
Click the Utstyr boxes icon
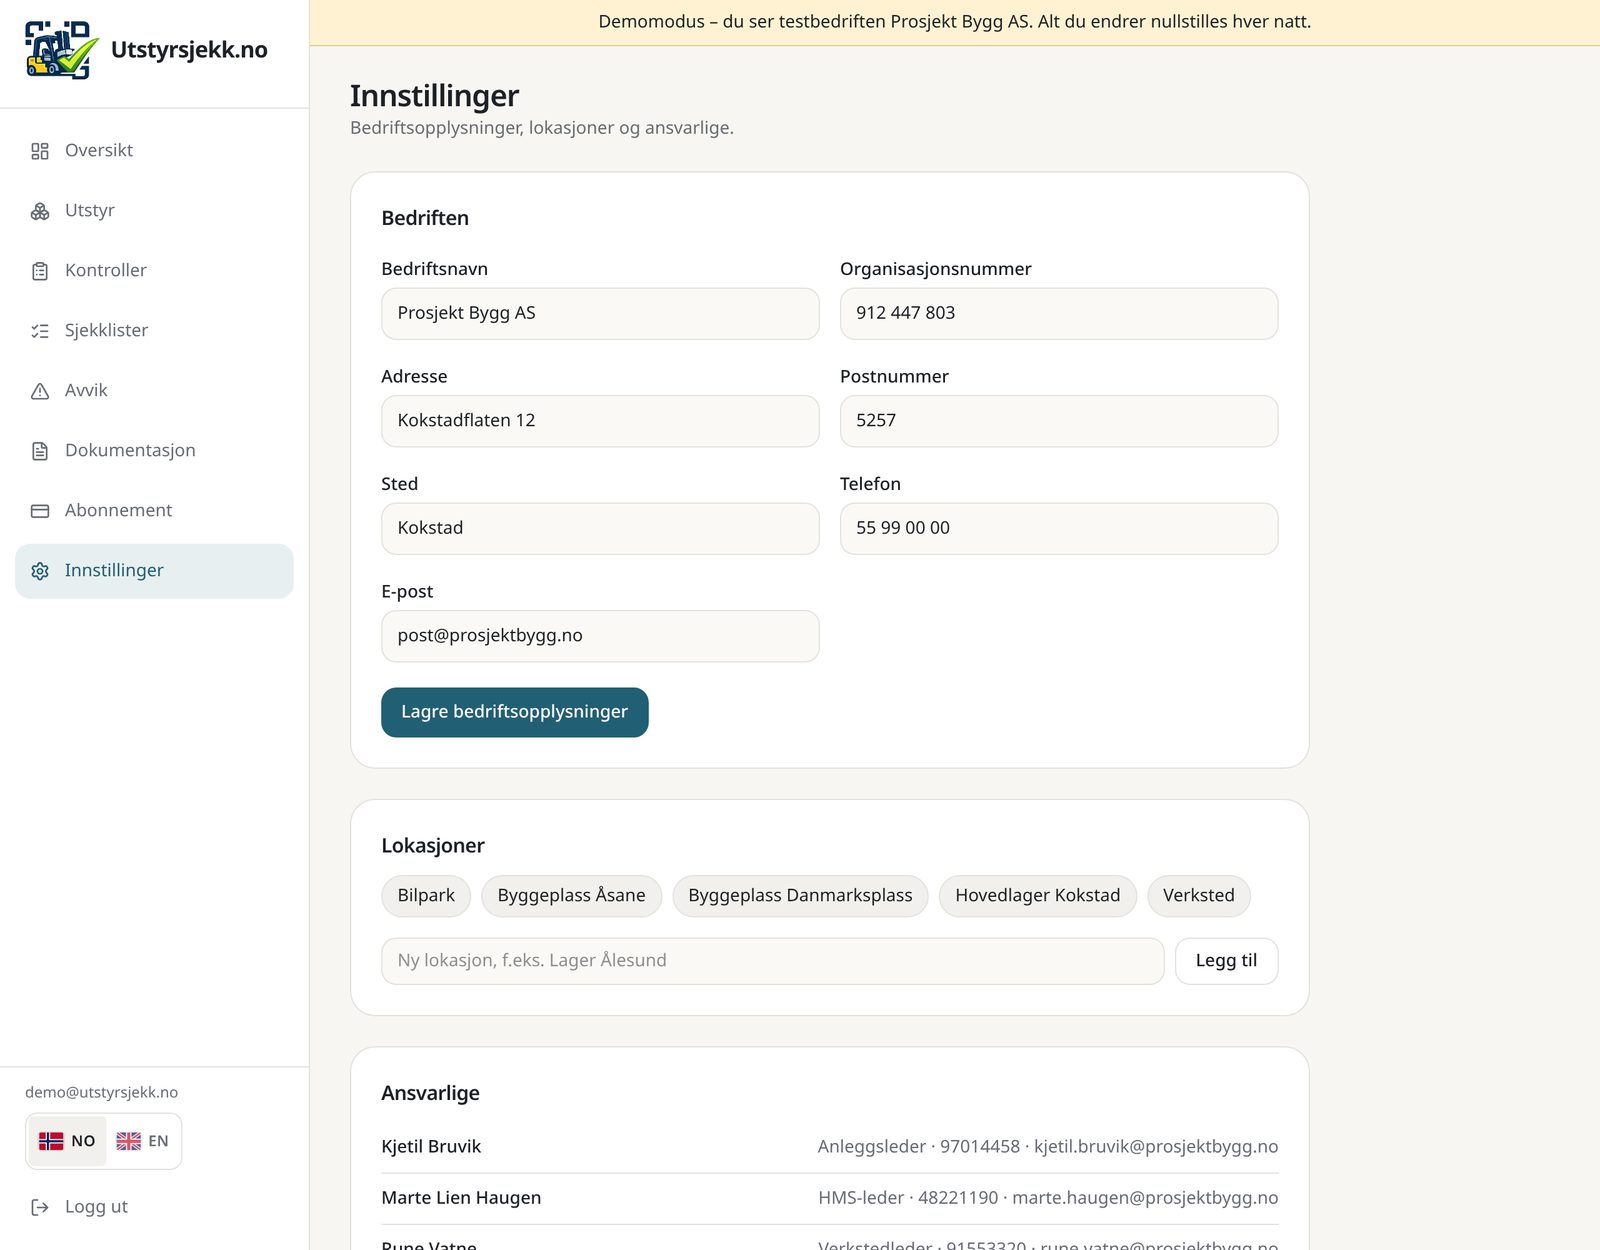[x=40, y=211]
